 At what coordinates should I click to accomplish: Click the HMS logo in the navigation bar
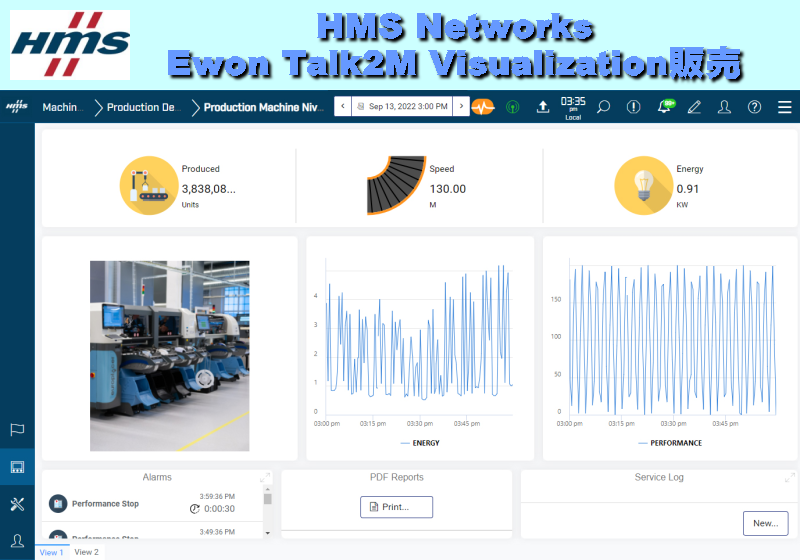[17, 106]
